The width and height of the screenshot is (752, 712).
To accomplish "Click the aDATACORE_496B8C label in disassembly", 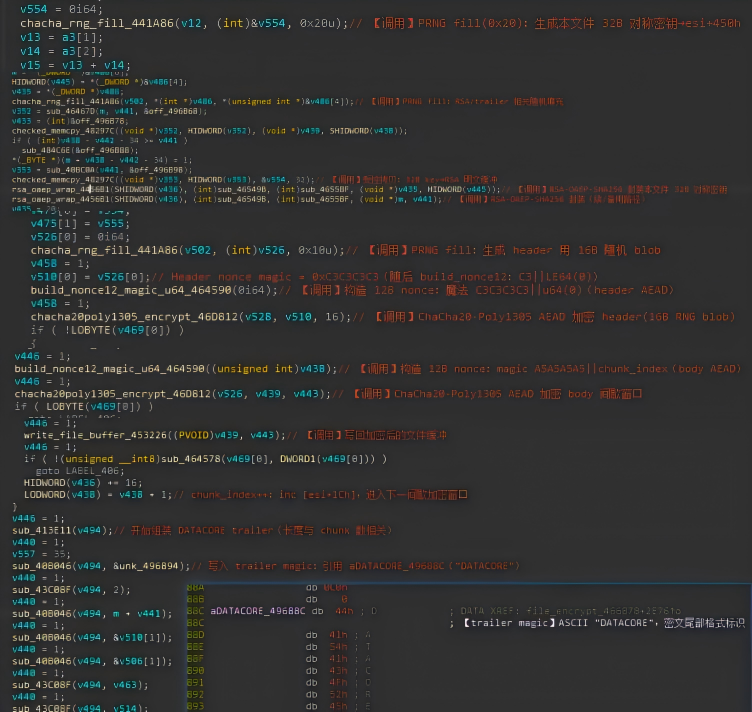I will pos(258,611).
